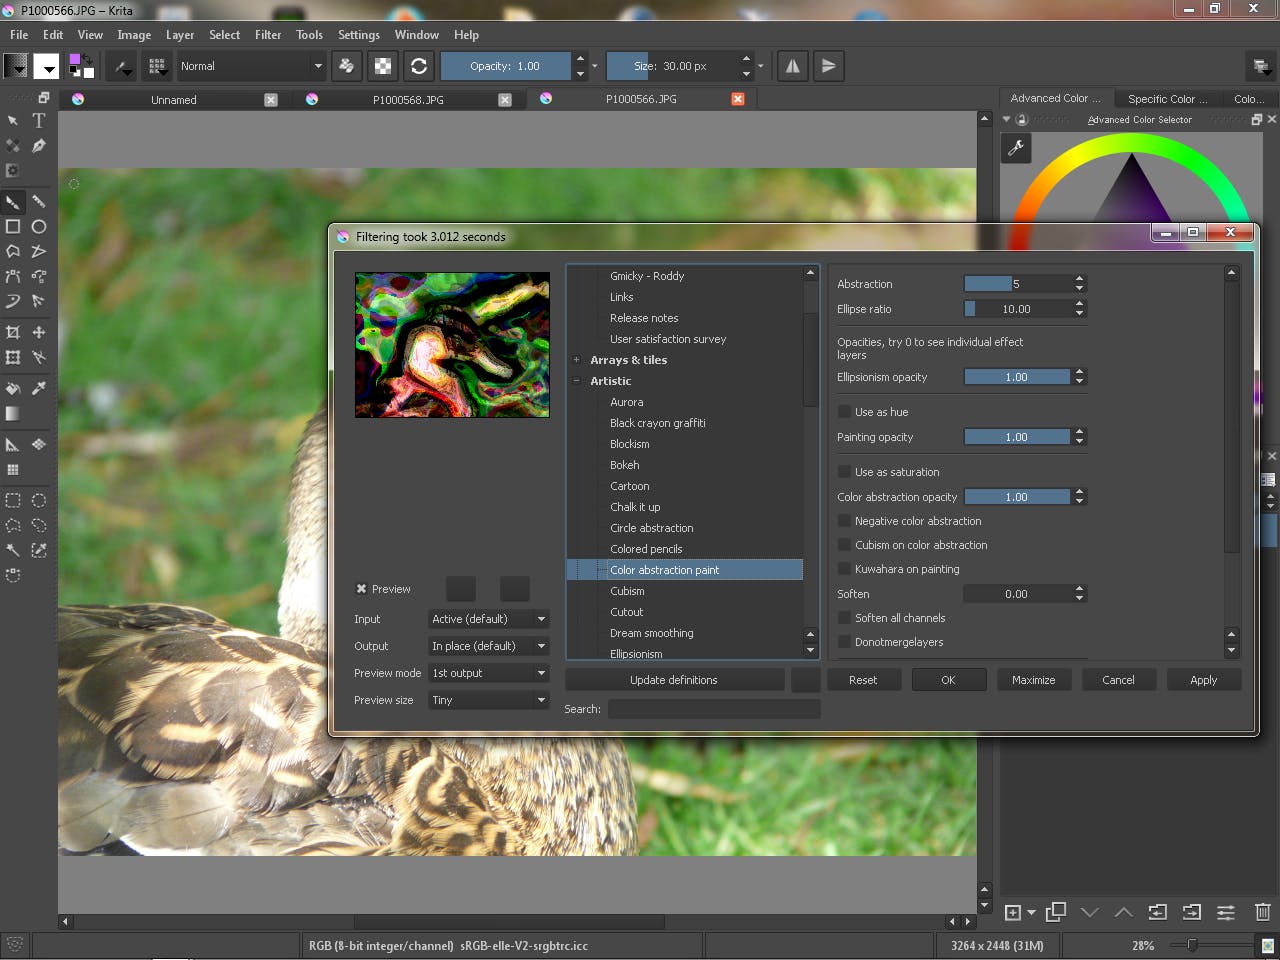Image resolution: width=1280 pixels, height=960 pixels.
Task: Open the Input dropdown showing Active (default)
Action: (x=487, y=619)
